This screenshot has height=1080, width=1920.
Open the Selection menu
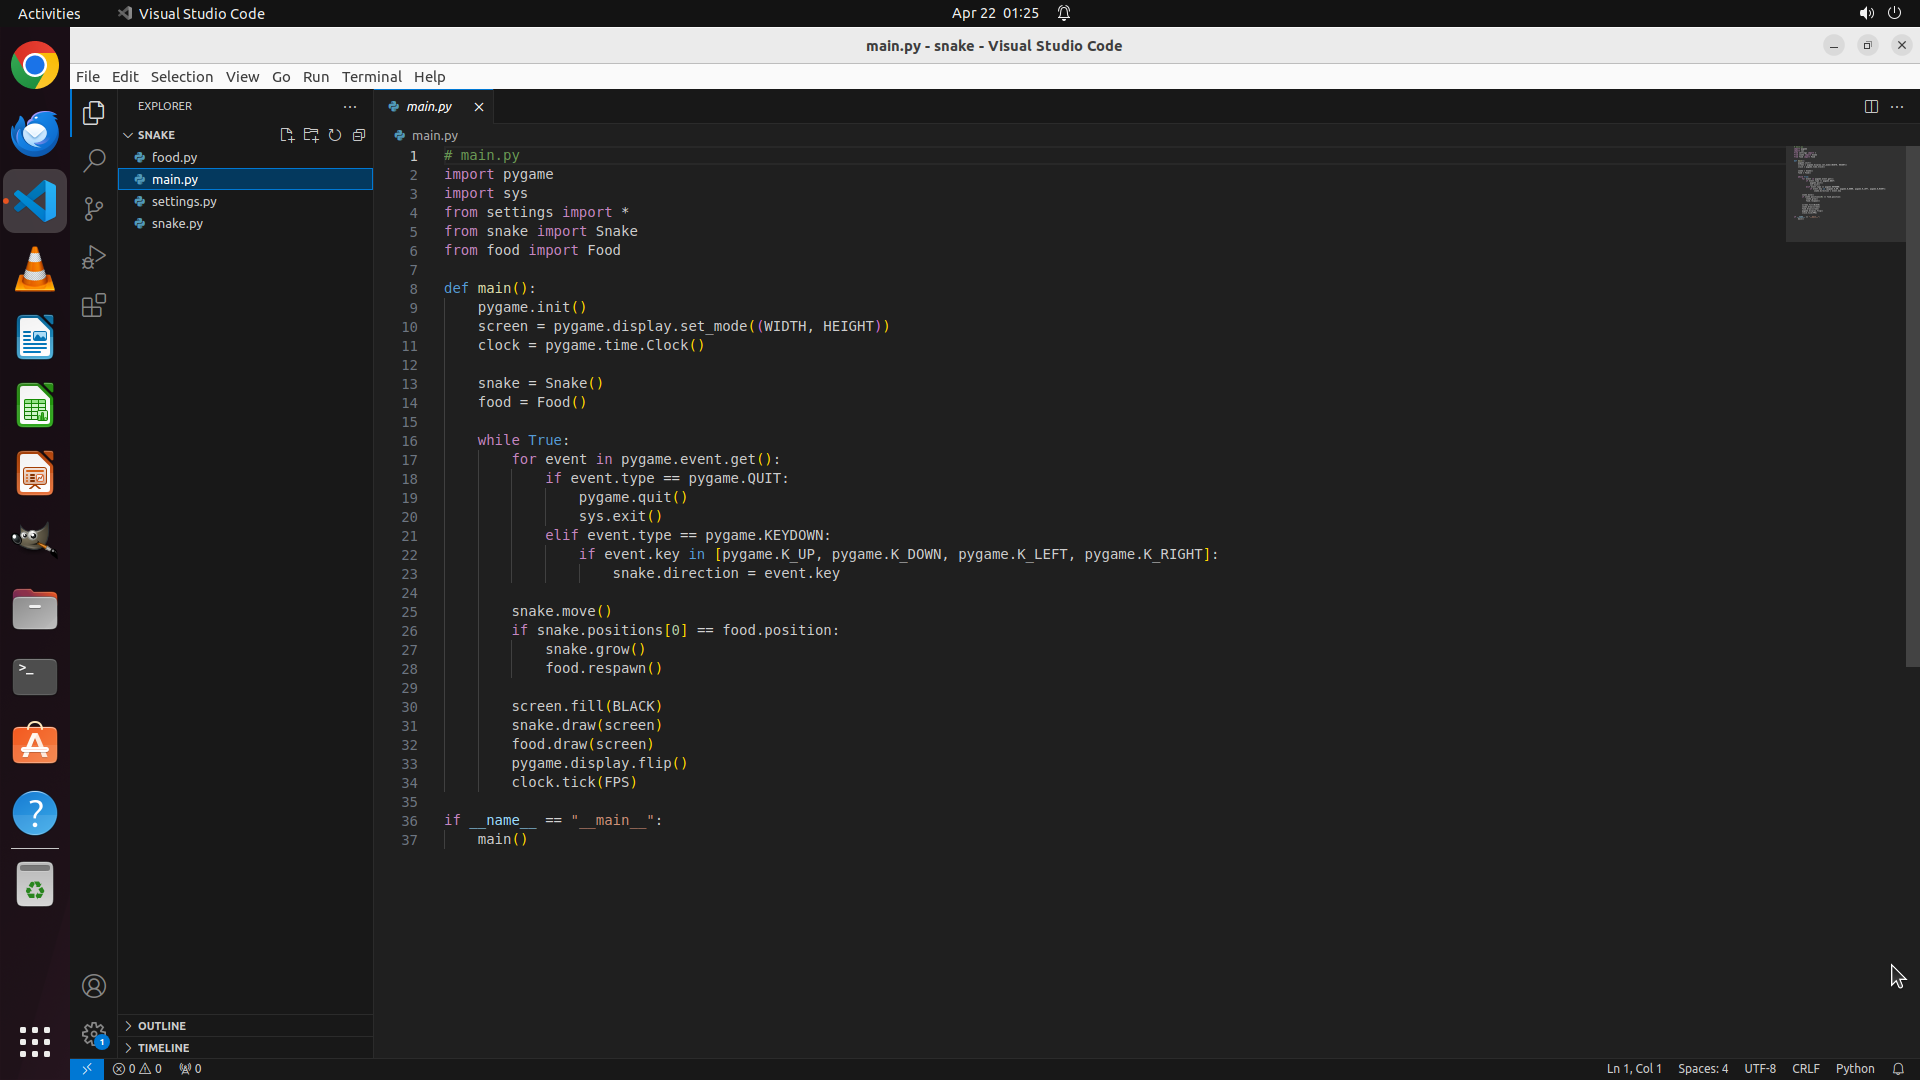pos(181,77)
